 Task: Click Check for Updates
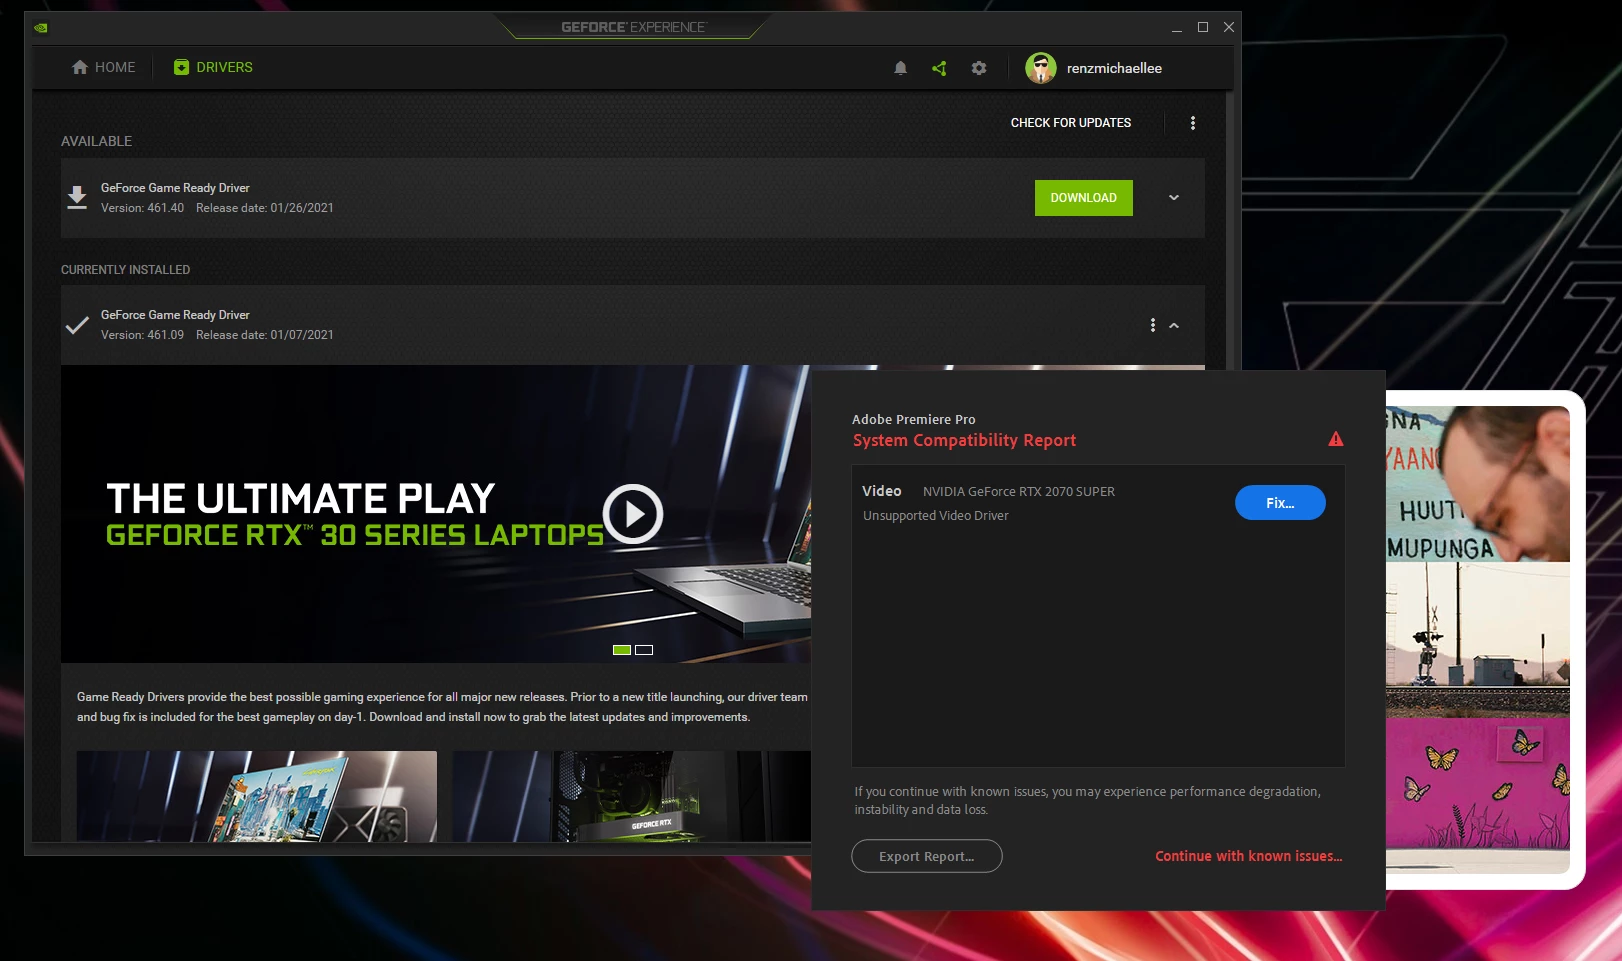(x=1071, y=123)
